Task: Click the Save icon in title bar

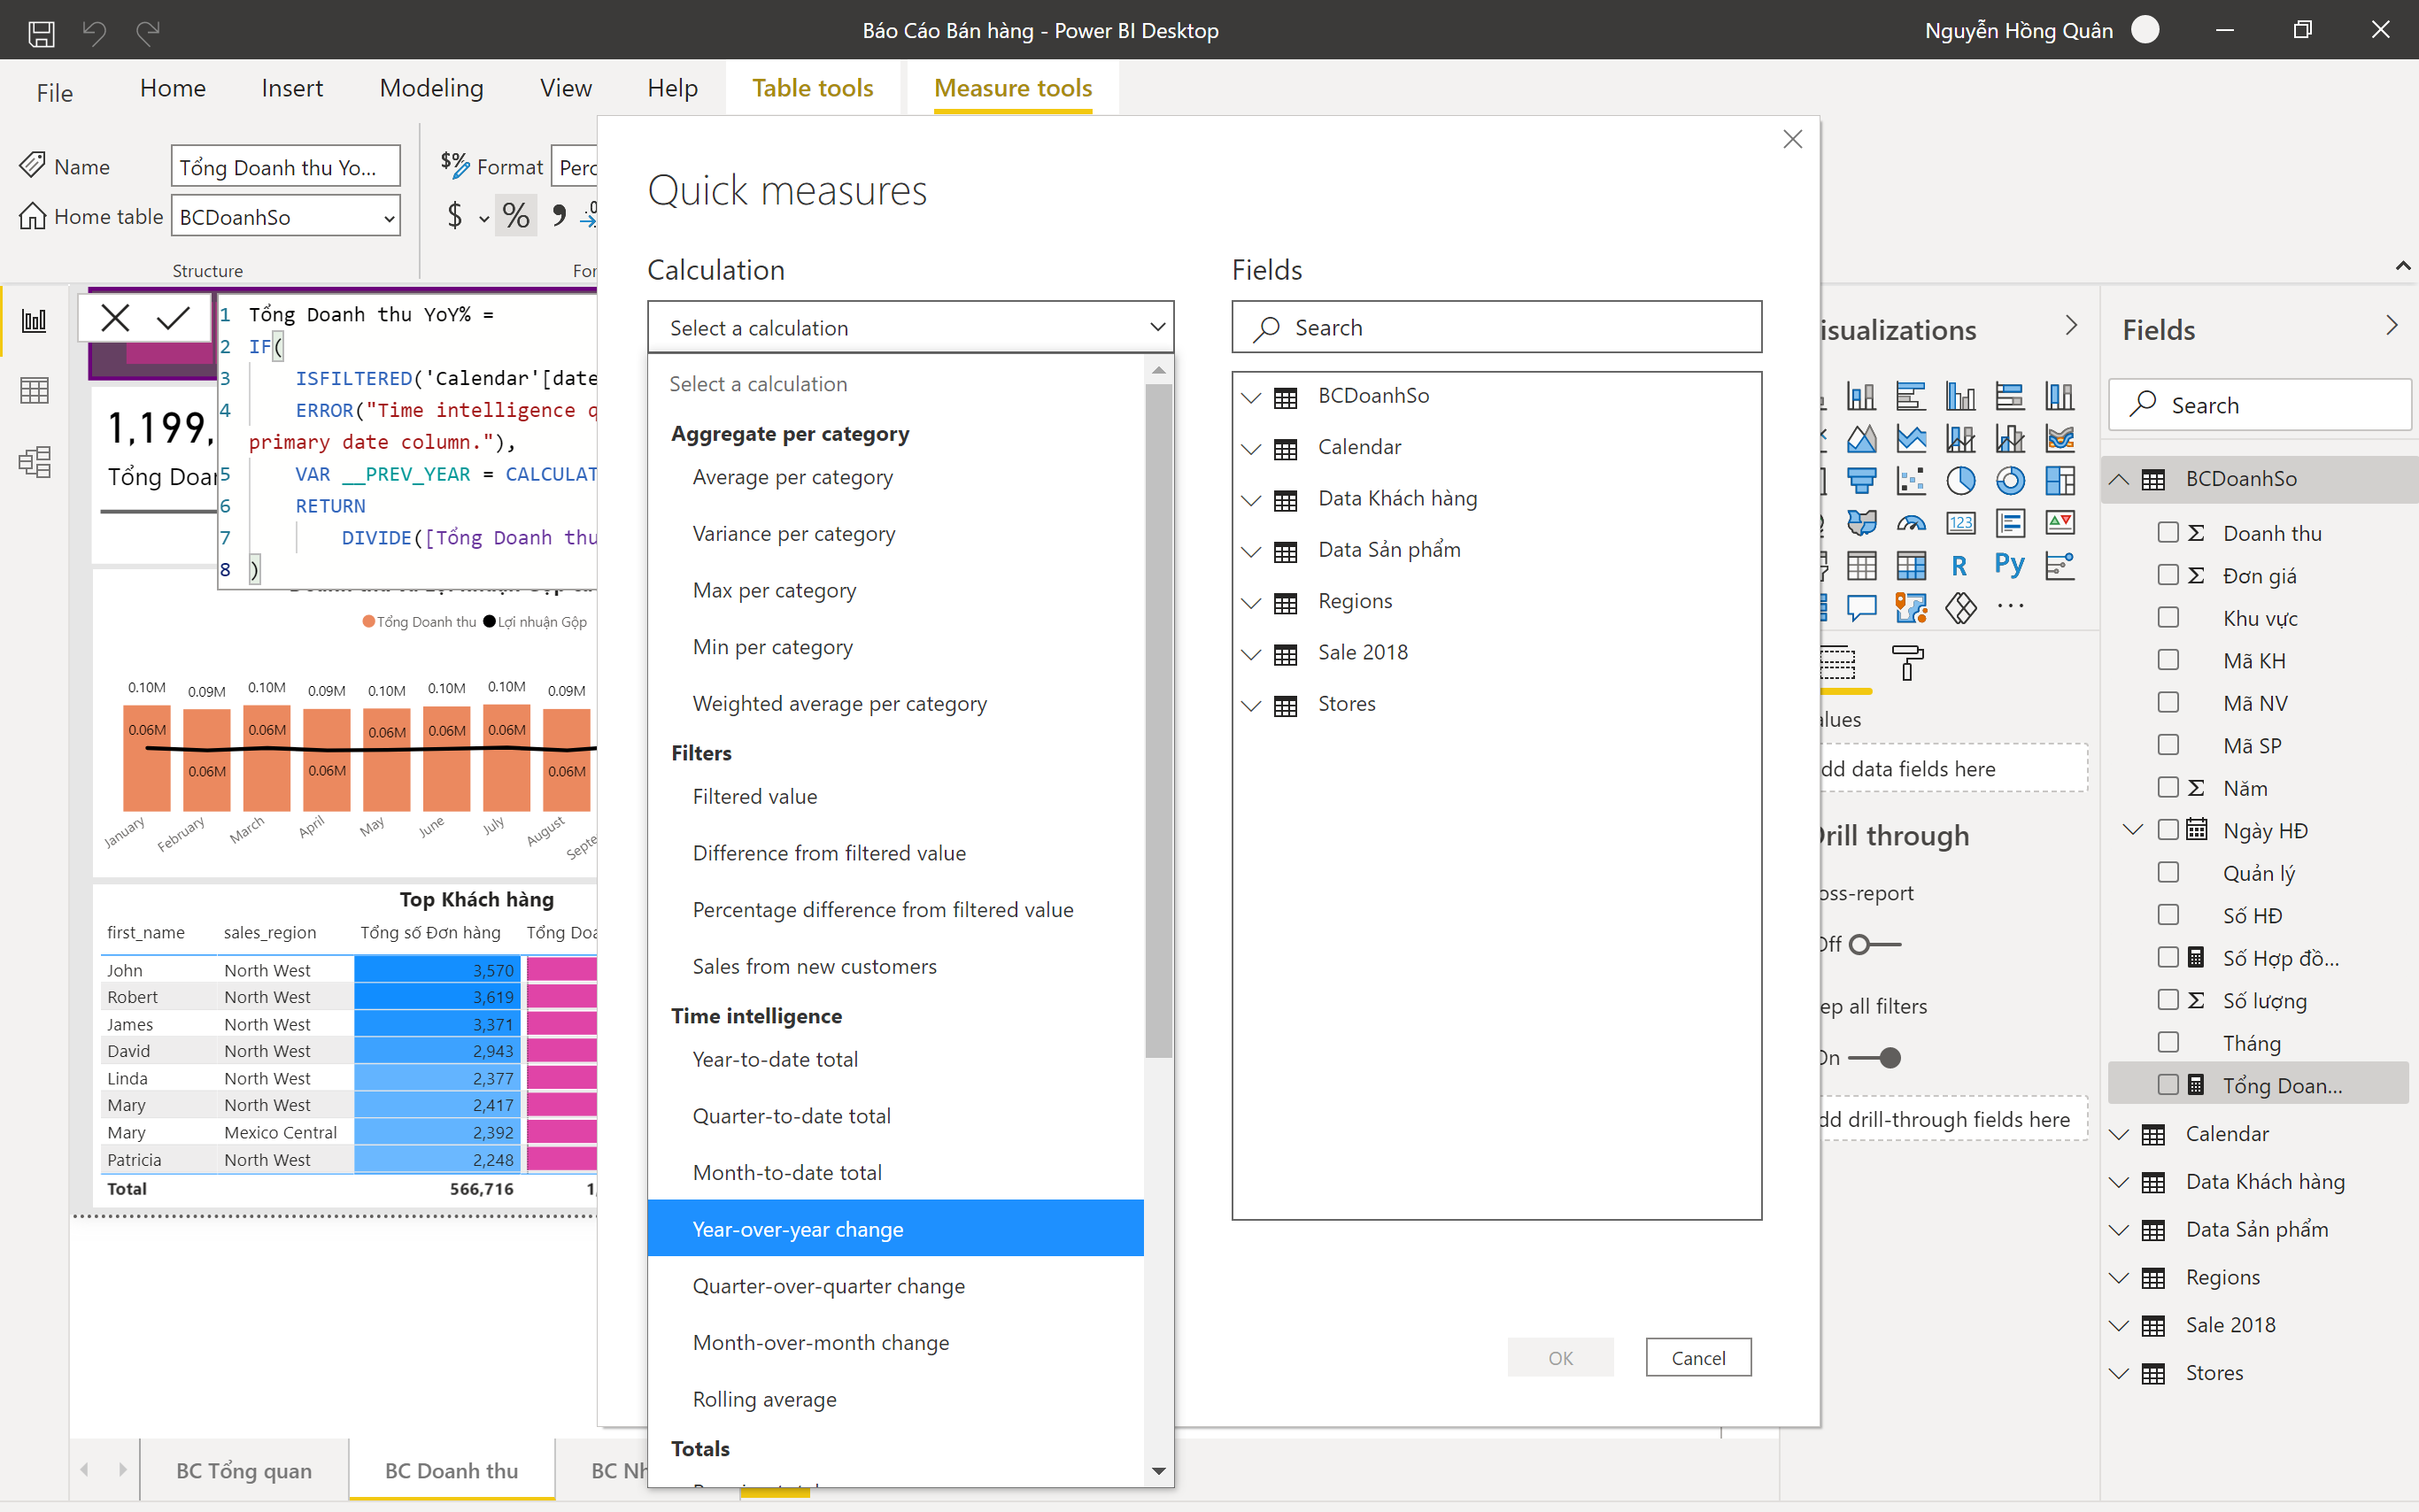Action: click(x=41, y=32)
